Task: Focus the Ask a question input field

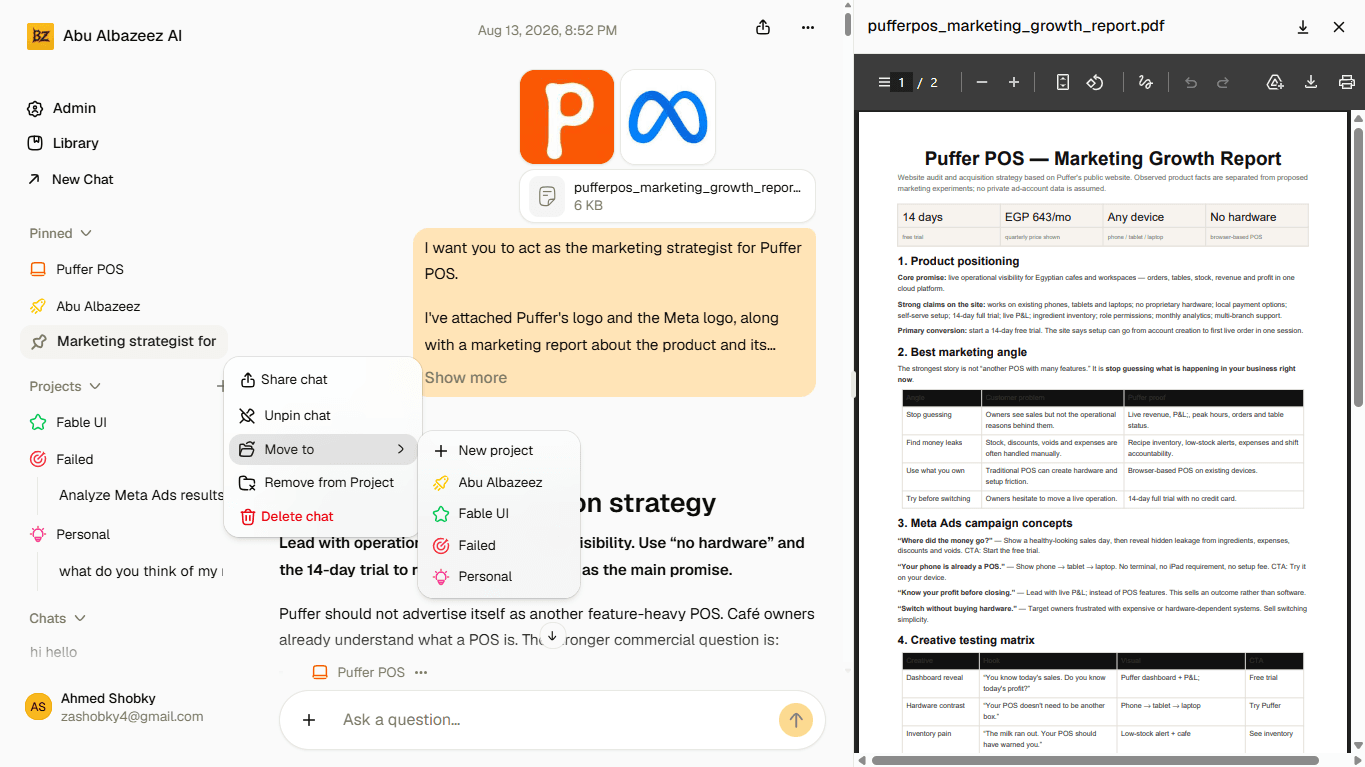Action: (x=553, y=719)
